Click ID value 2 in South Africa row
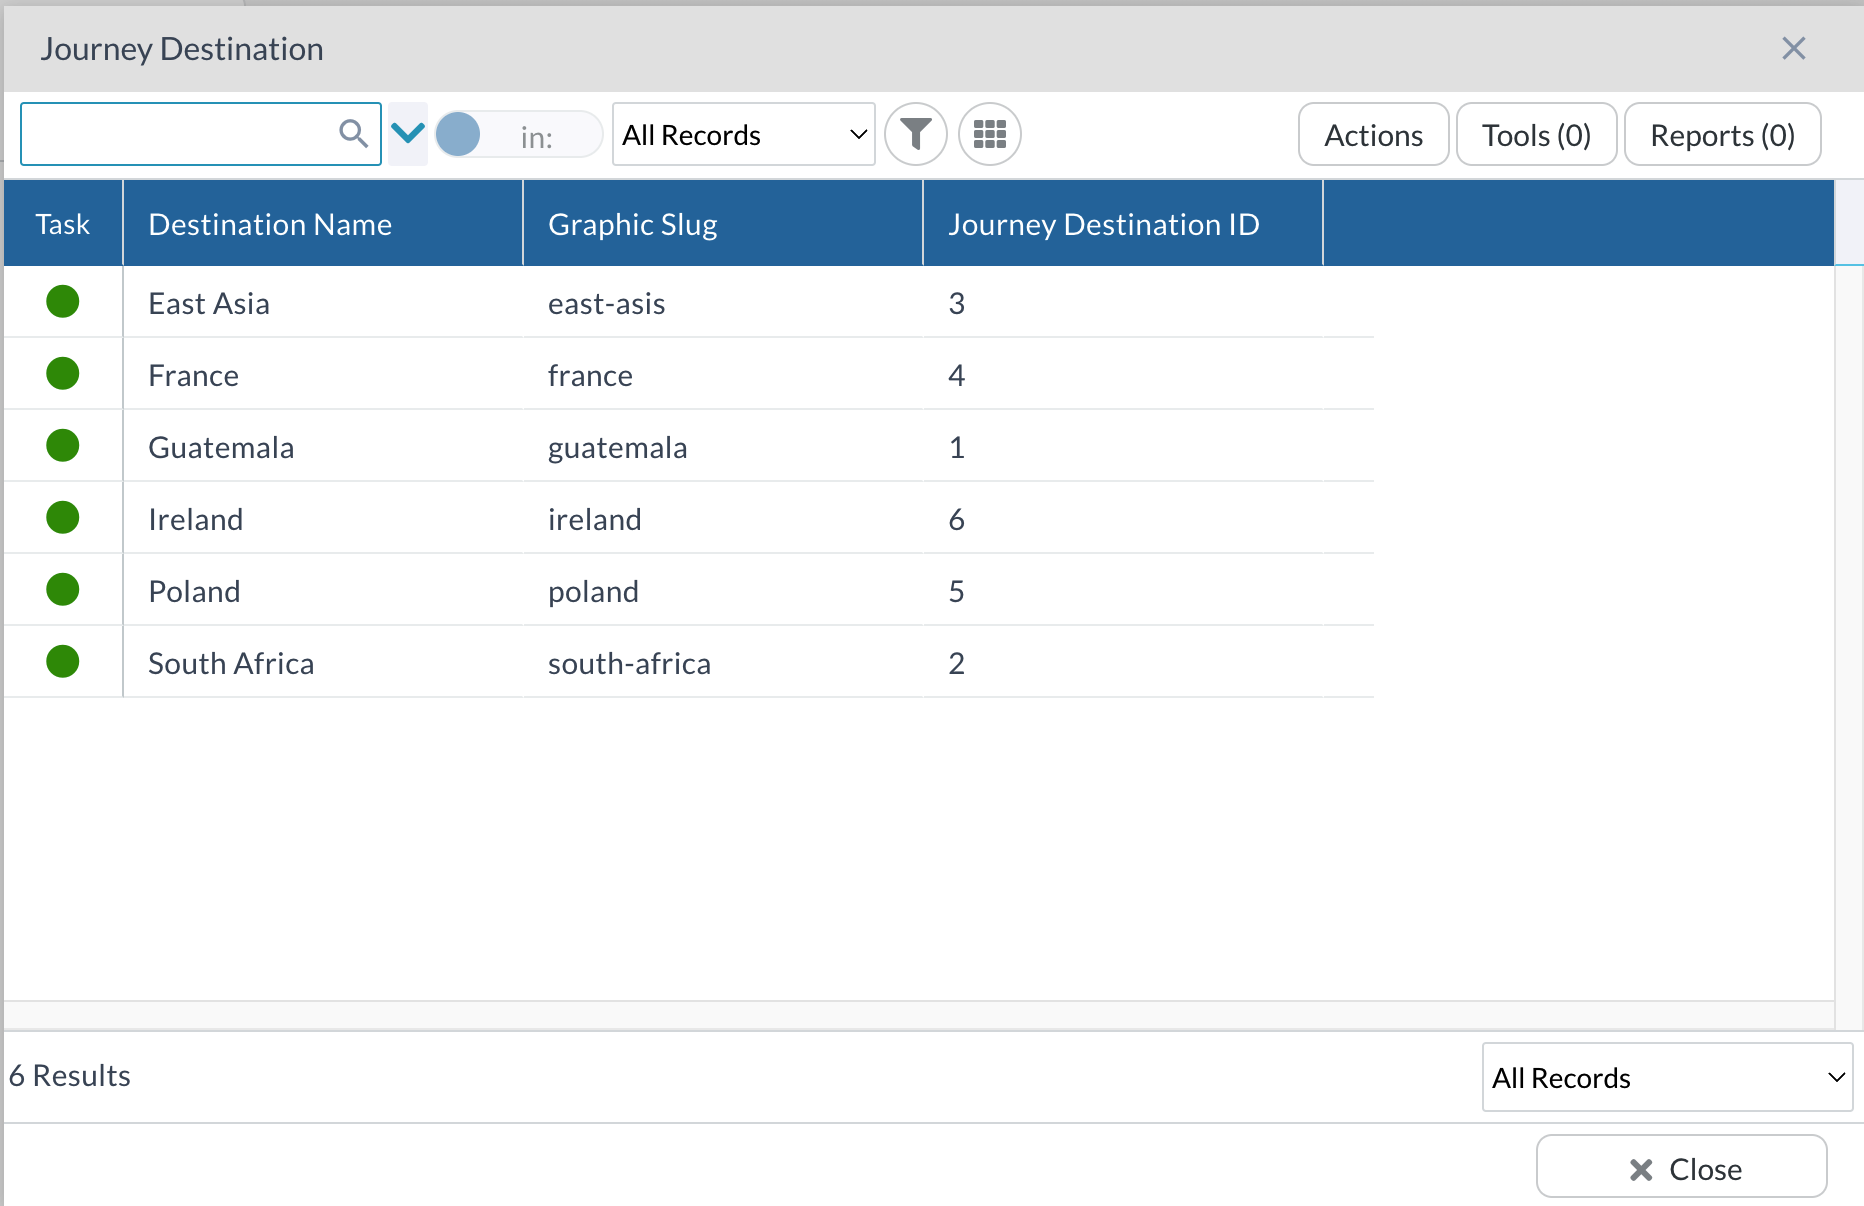Viewport: 1864px width, 1206px height. [956, 663]
